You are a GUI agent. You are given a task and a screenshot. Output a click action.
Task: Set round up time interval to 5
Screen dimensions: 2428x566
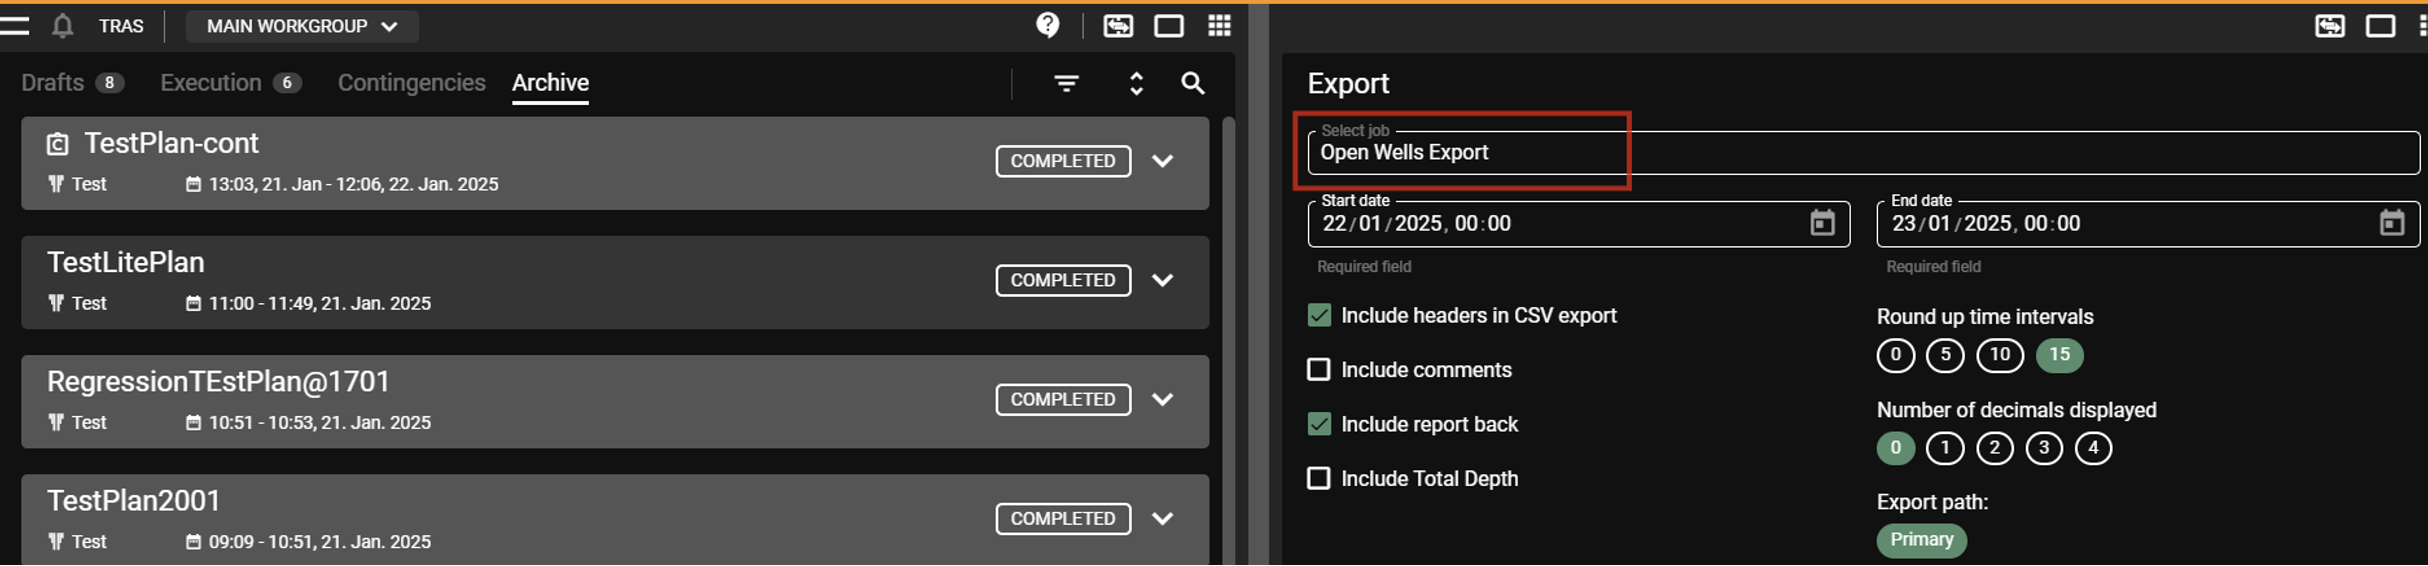1944,355
